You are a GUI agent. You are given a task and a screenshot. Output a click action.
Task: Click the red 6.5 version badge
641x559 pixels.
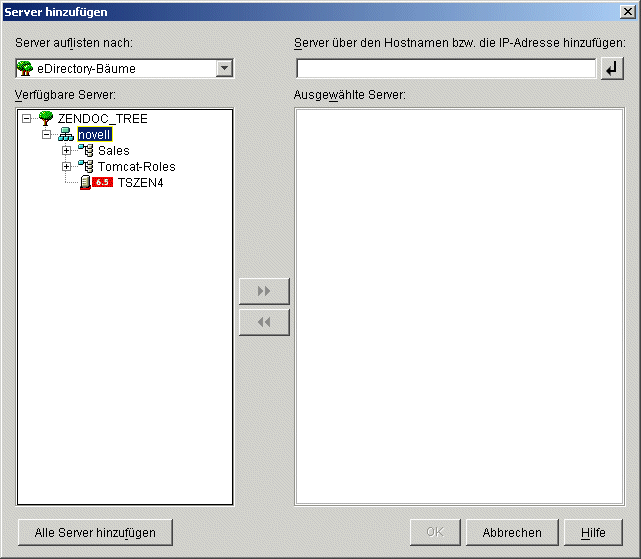103,182
